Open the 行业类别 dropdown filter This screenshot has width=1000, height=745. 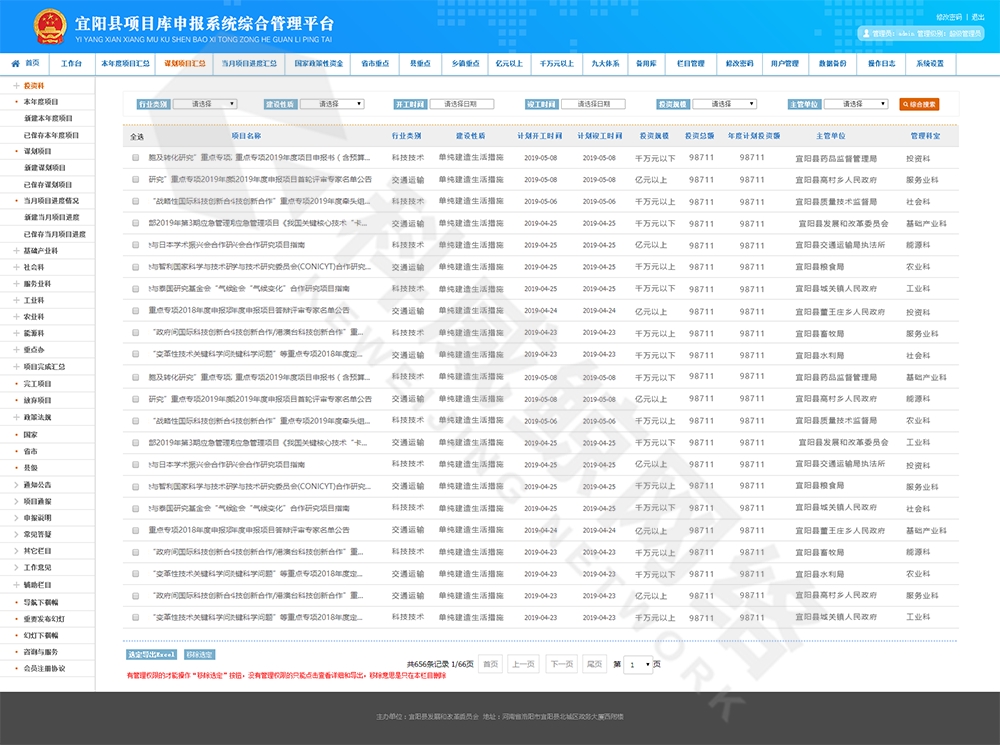click(x=206, y=104)
